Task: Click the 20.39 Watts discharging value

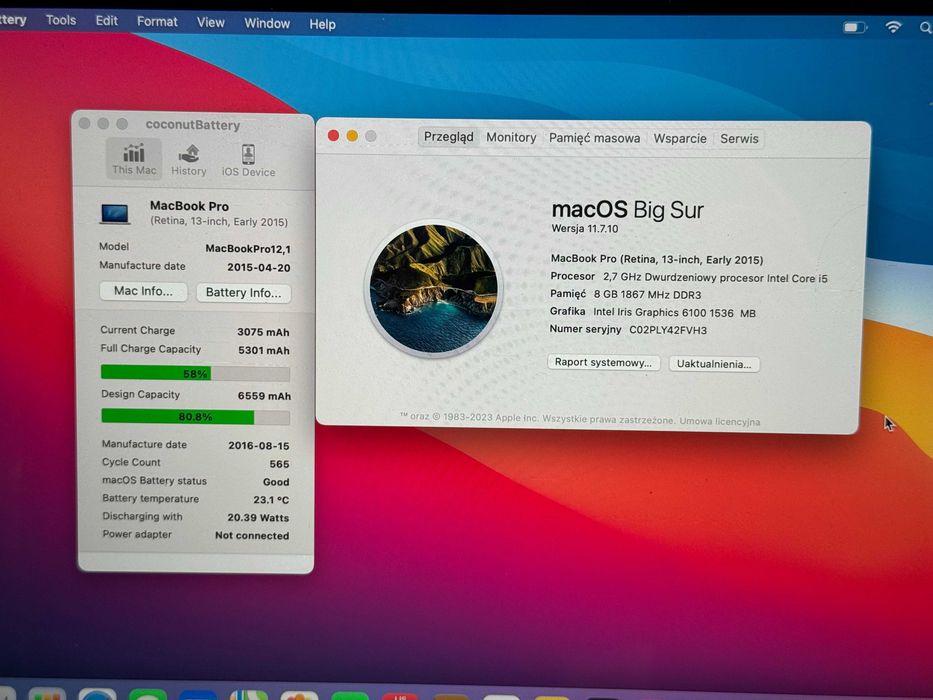Action: pyautogui.click(x=258, y=518)
